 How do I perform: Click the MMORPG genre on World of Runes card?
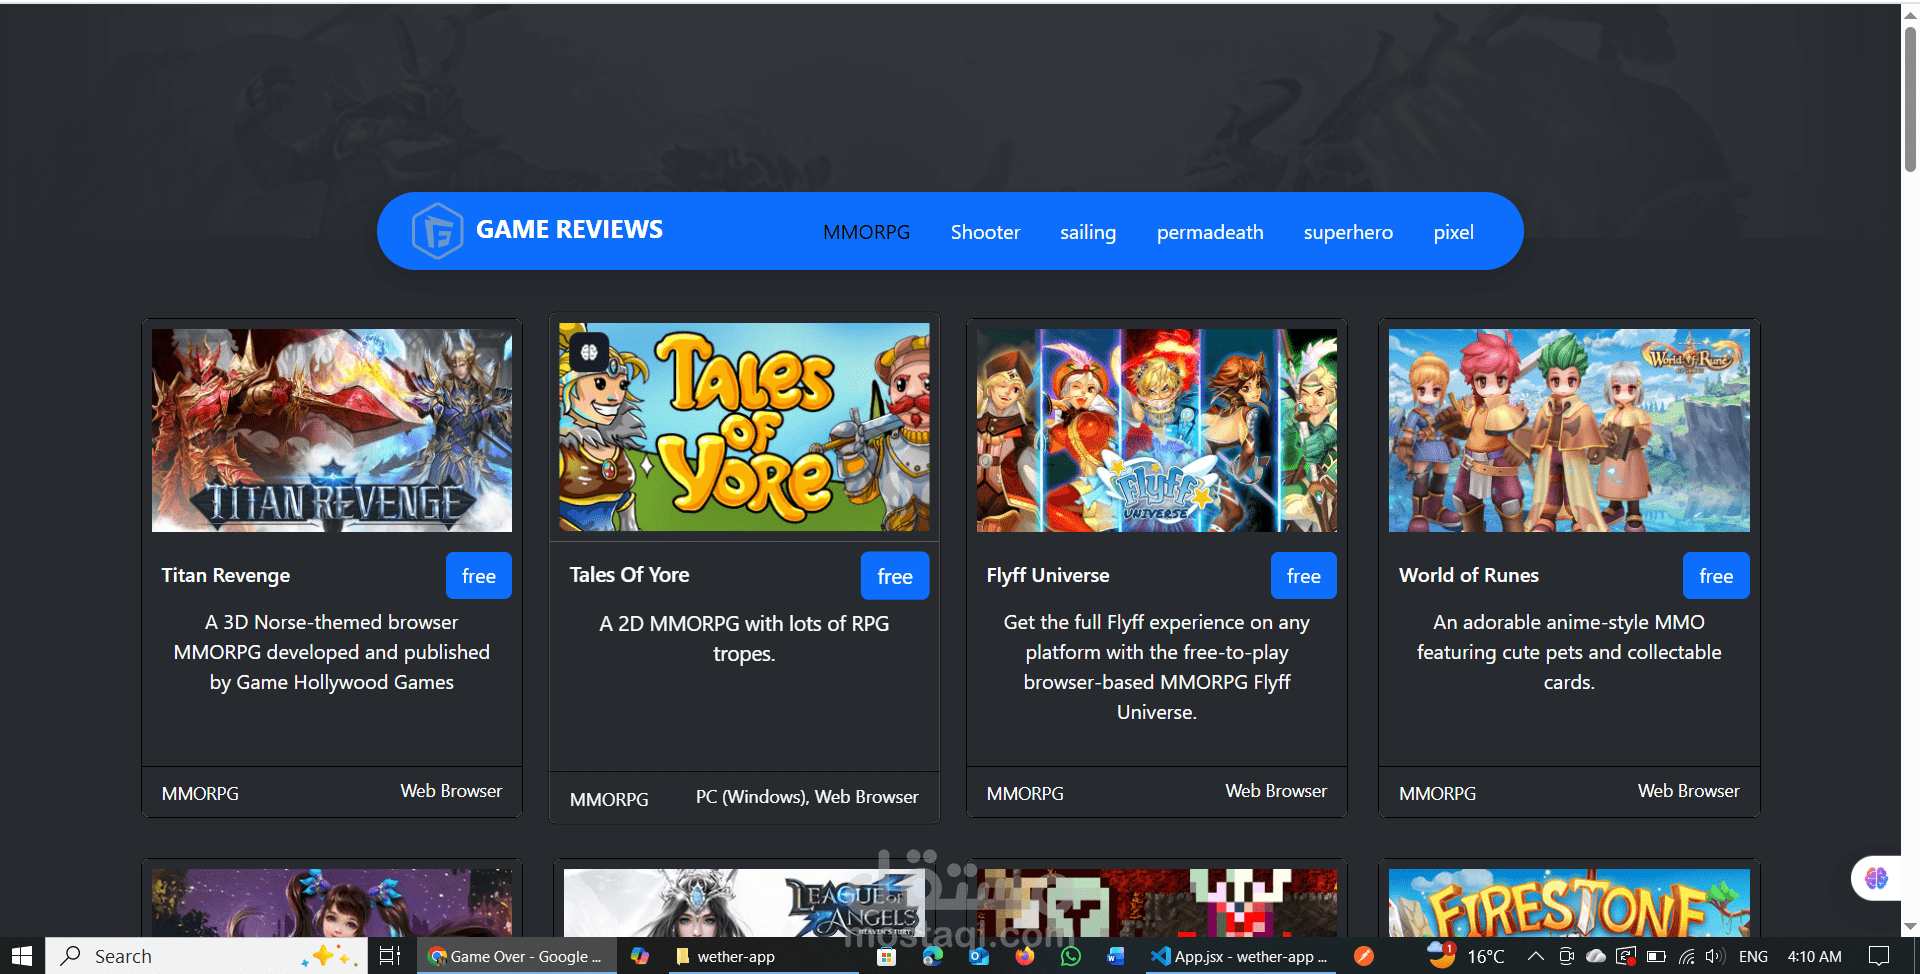1437,793
